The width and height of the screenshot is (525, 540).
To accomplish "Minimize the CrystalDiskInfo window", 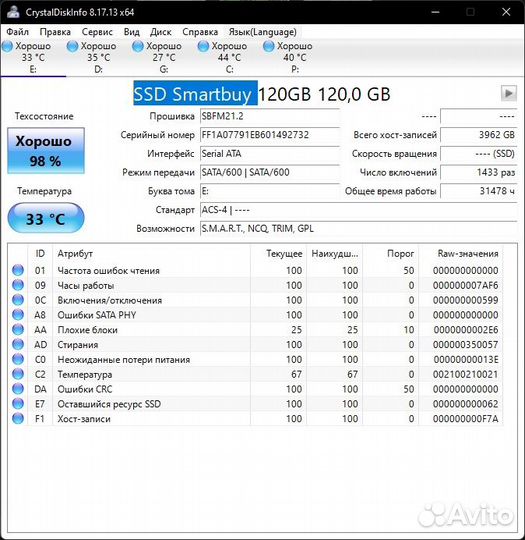I will [x=435, y=12].
